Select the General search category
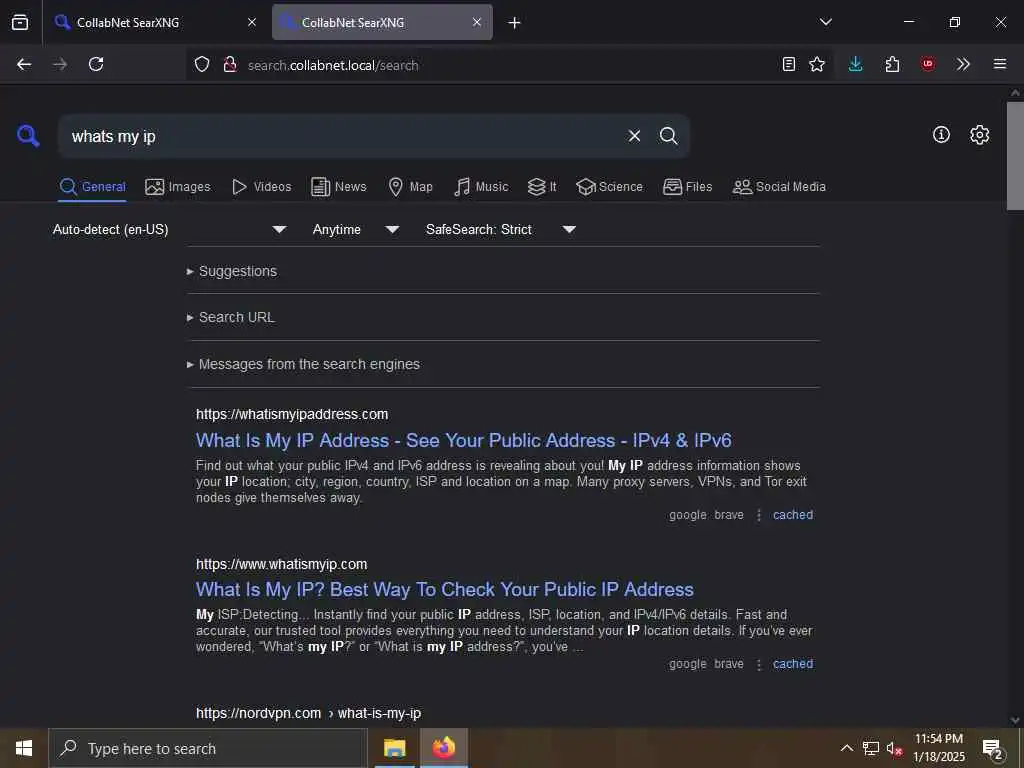Screen dimensions: 1024x768 click(92, 187)
